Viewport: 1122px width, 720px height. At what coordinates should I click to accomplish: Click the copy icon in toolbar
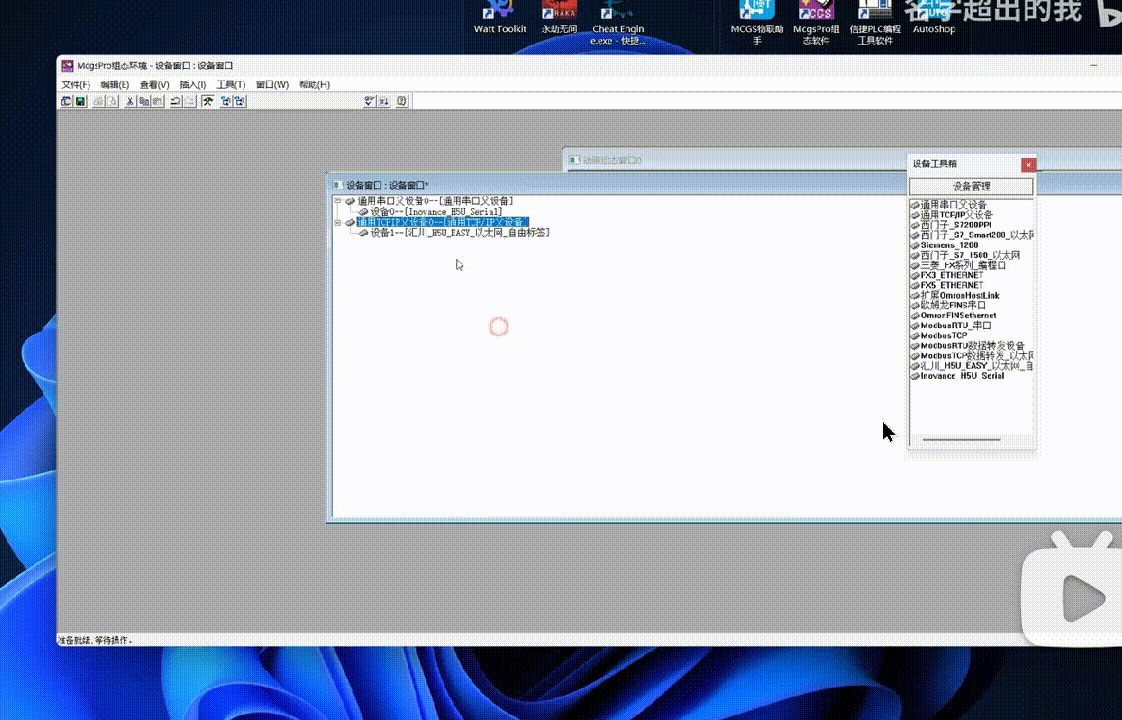point(144,102)
